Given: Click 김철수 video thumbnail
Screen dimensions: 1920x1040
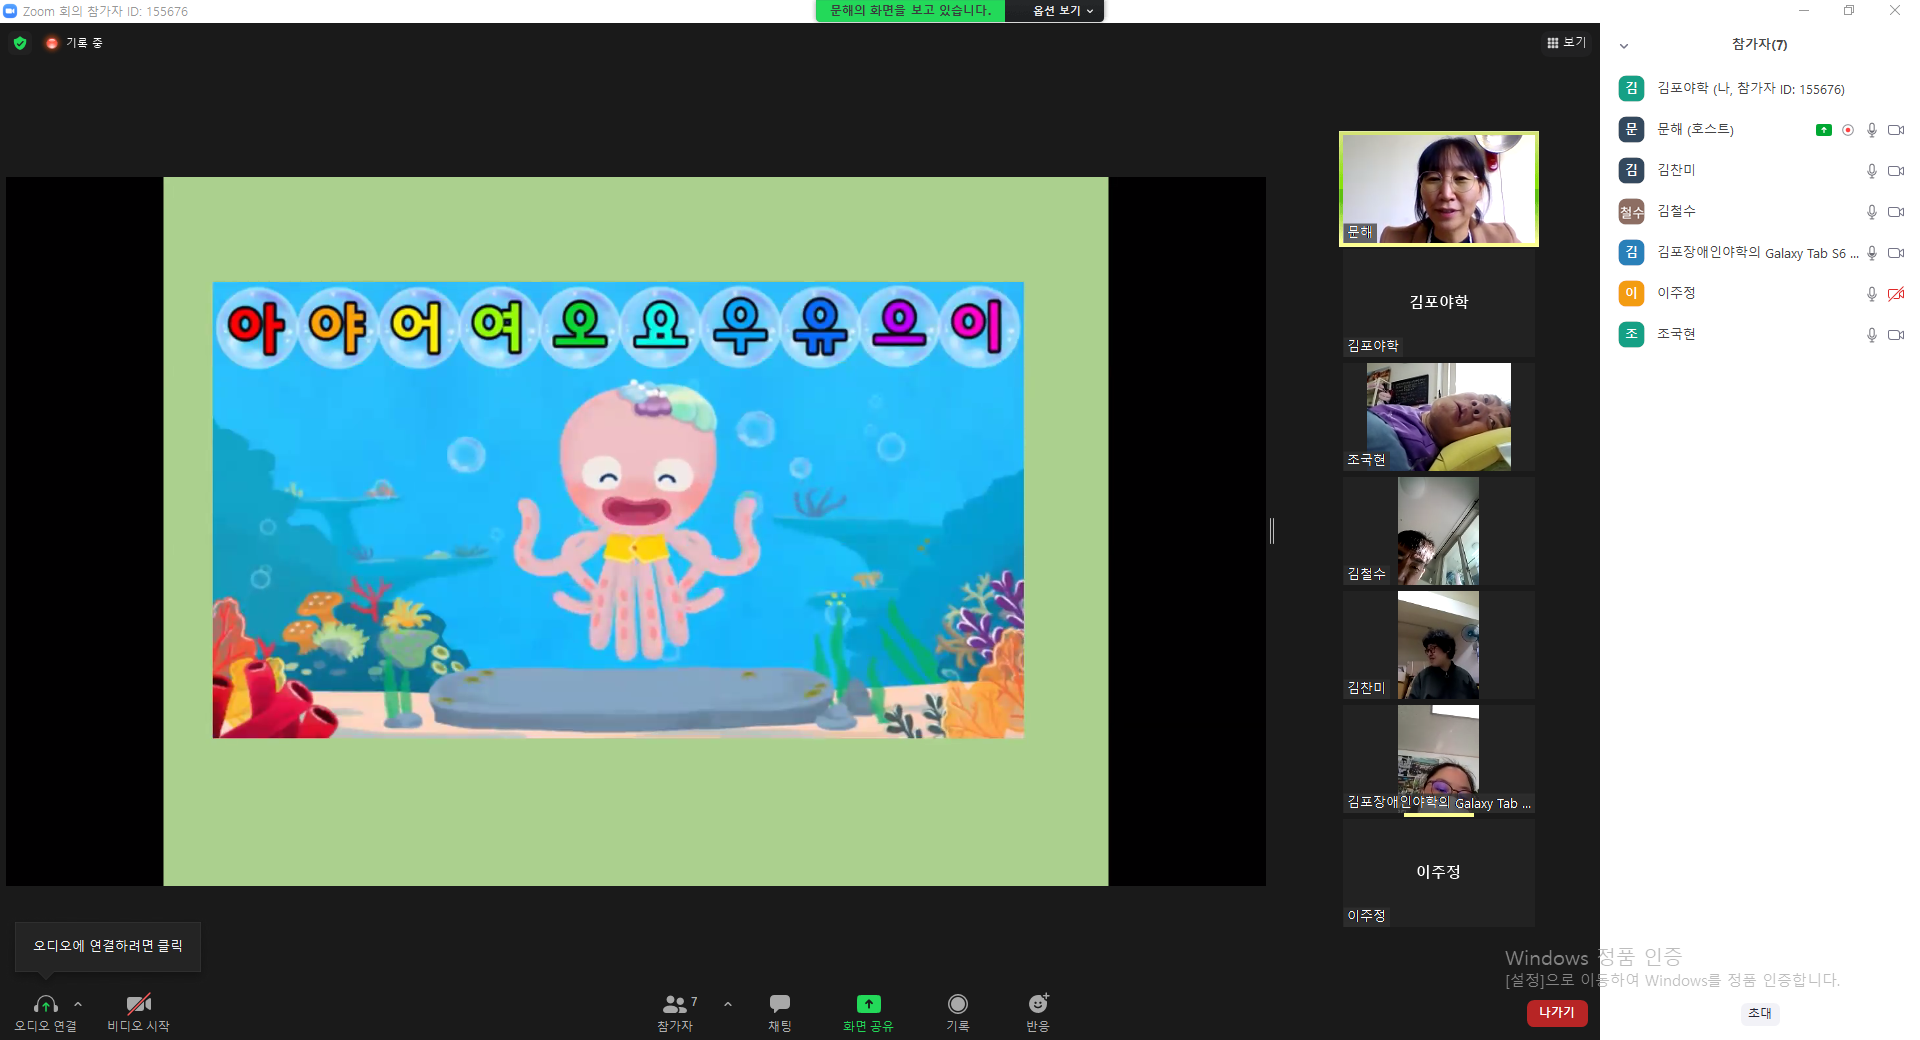Looking at the screenshot, I should tap(1439, 531).
